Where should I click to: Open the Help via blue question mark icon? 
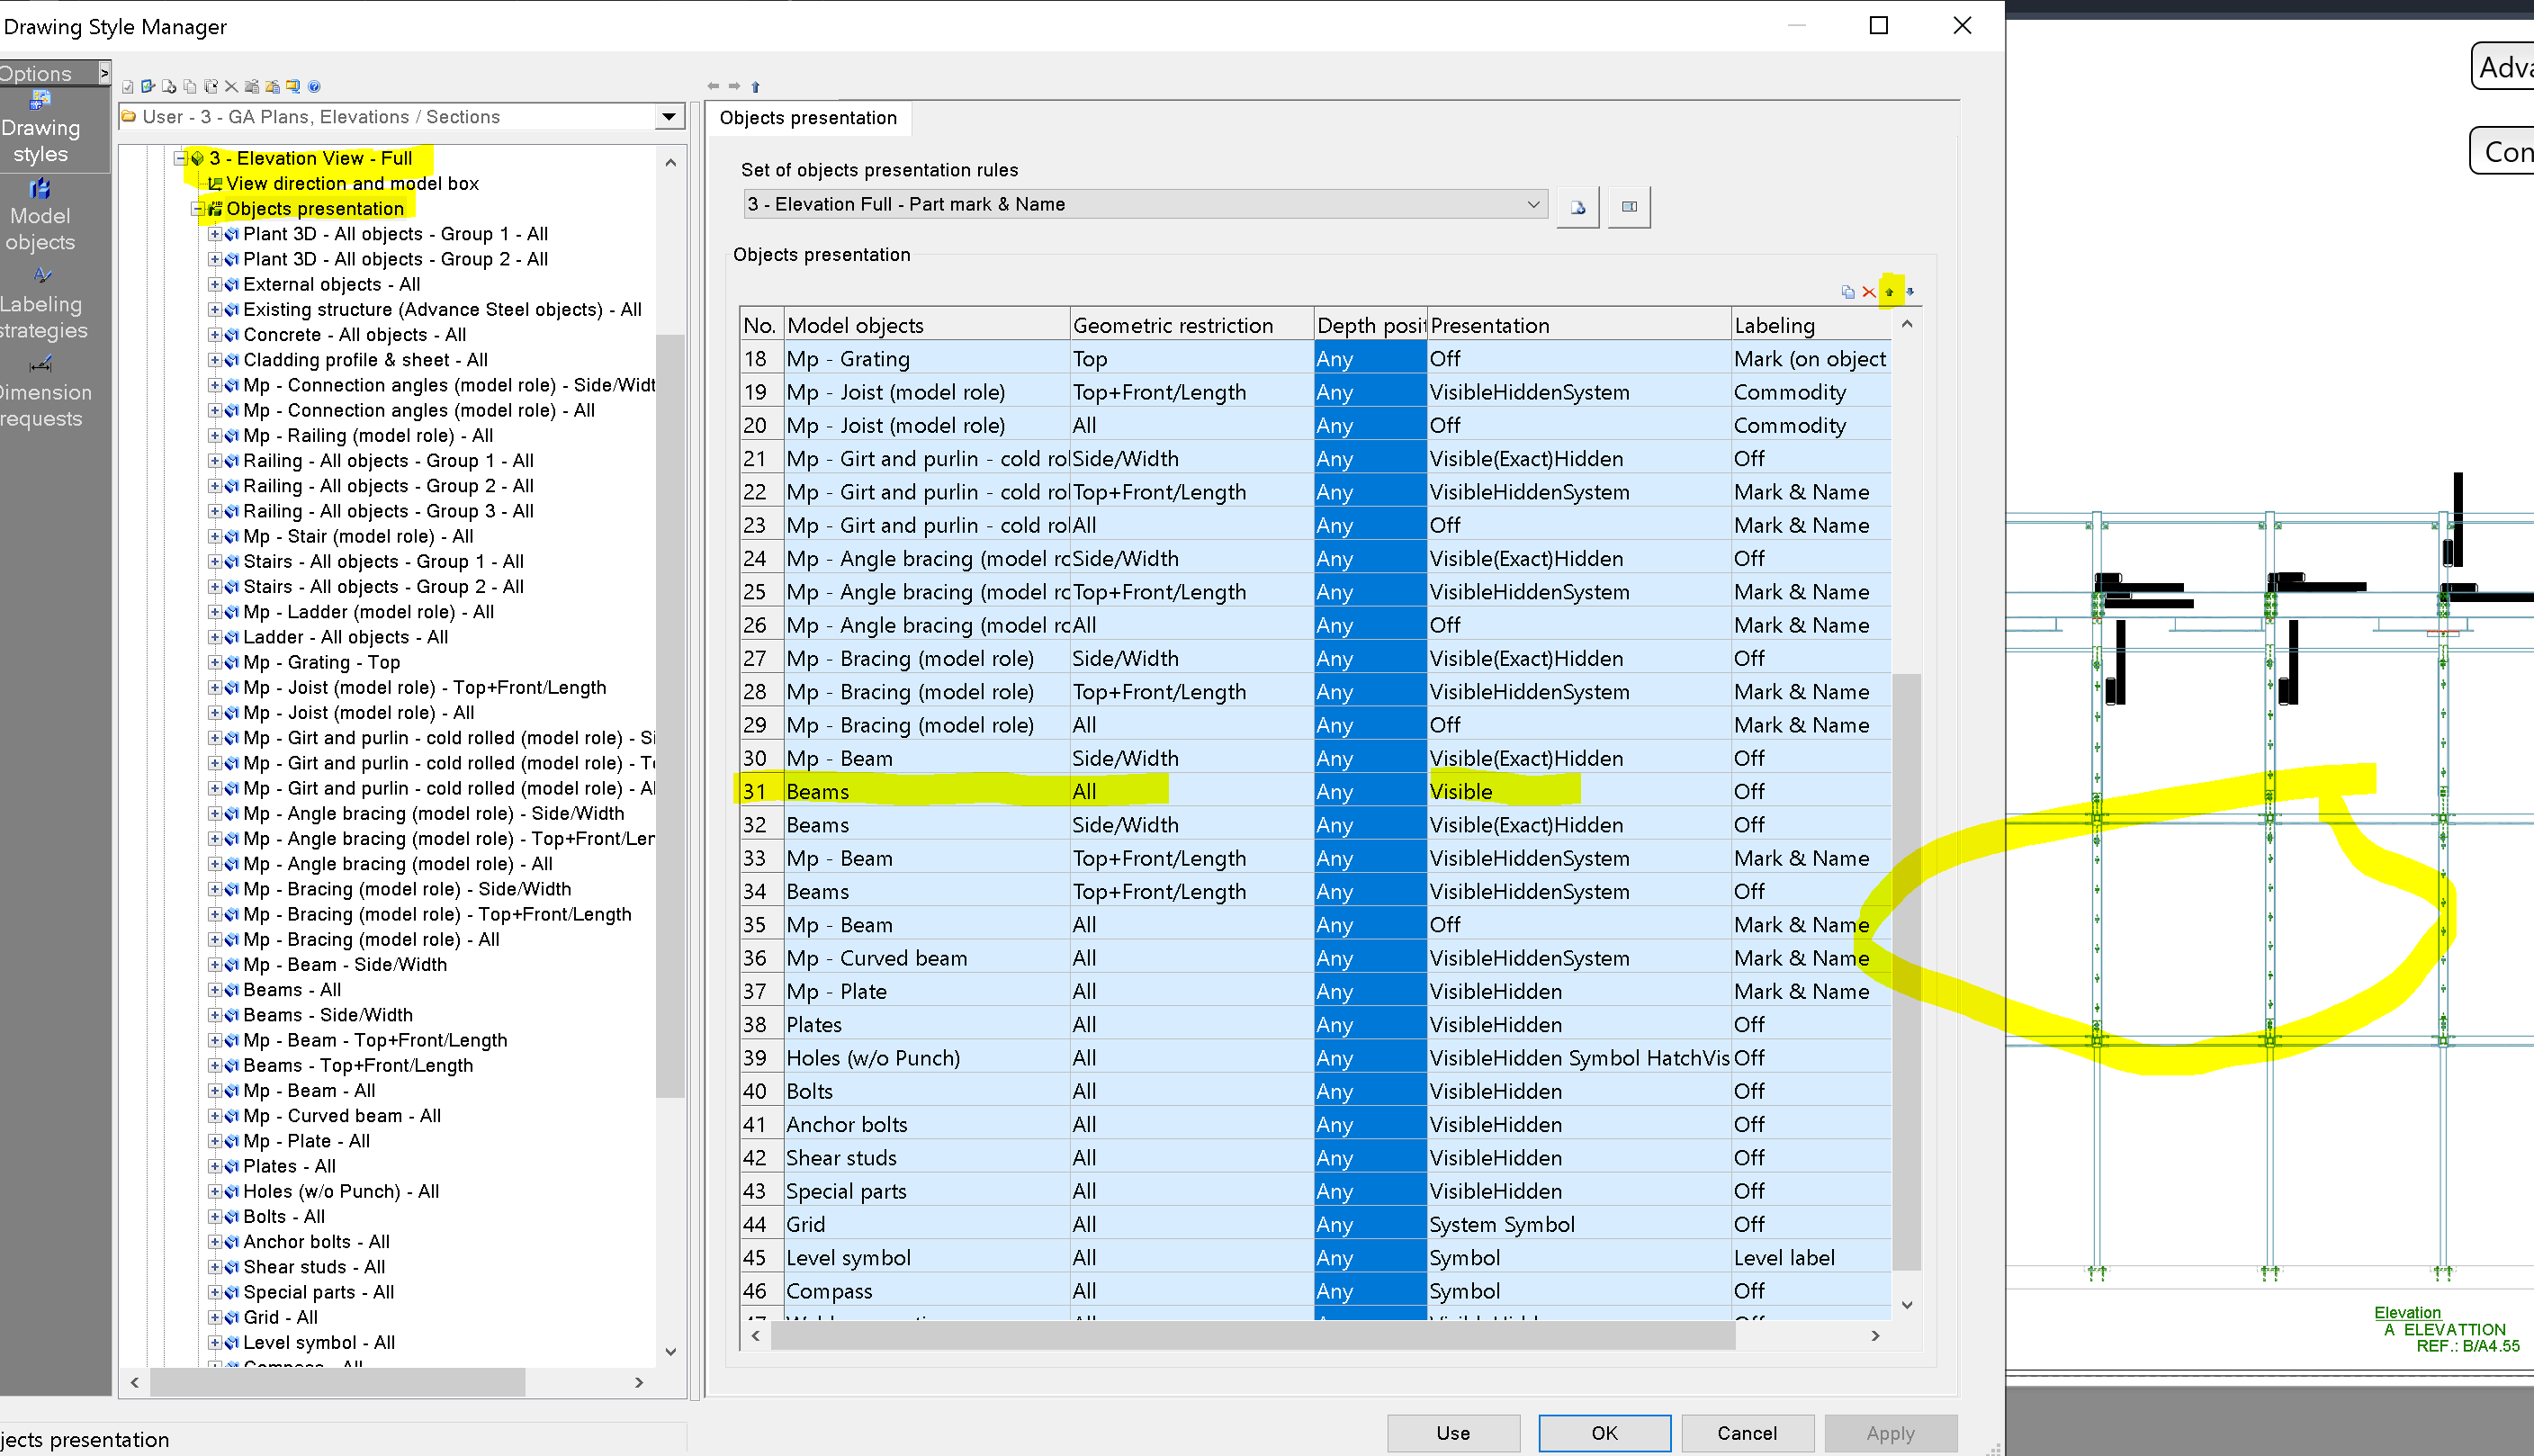click(314, 86)
